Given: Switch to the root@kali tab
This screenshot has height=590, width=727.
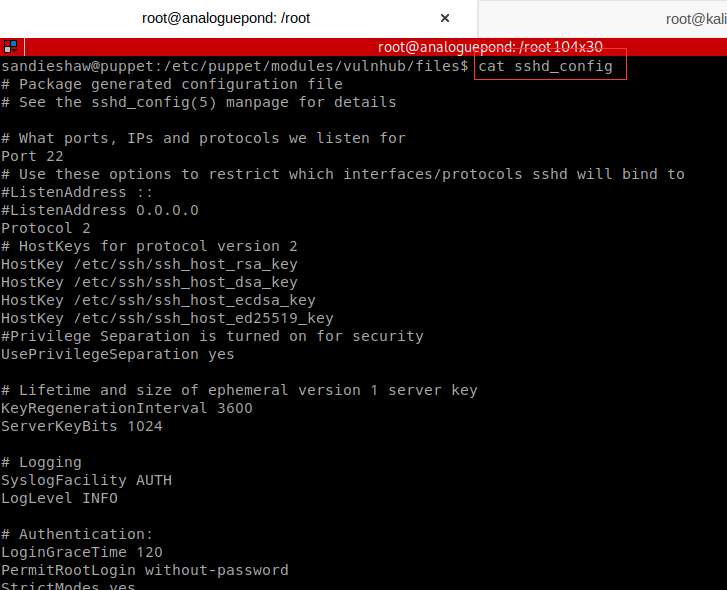Looking at the screenshot, I should pyautogui.click(x=695, y=18).
